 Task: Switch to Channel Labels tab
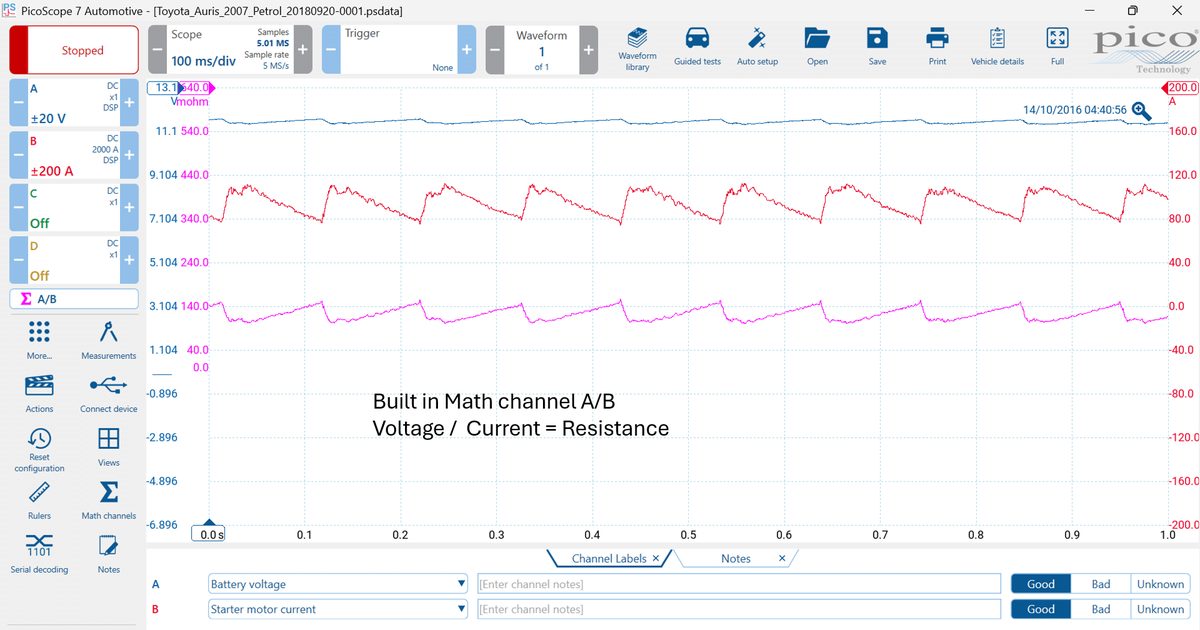pyautogui.click(x=608, y=558)
